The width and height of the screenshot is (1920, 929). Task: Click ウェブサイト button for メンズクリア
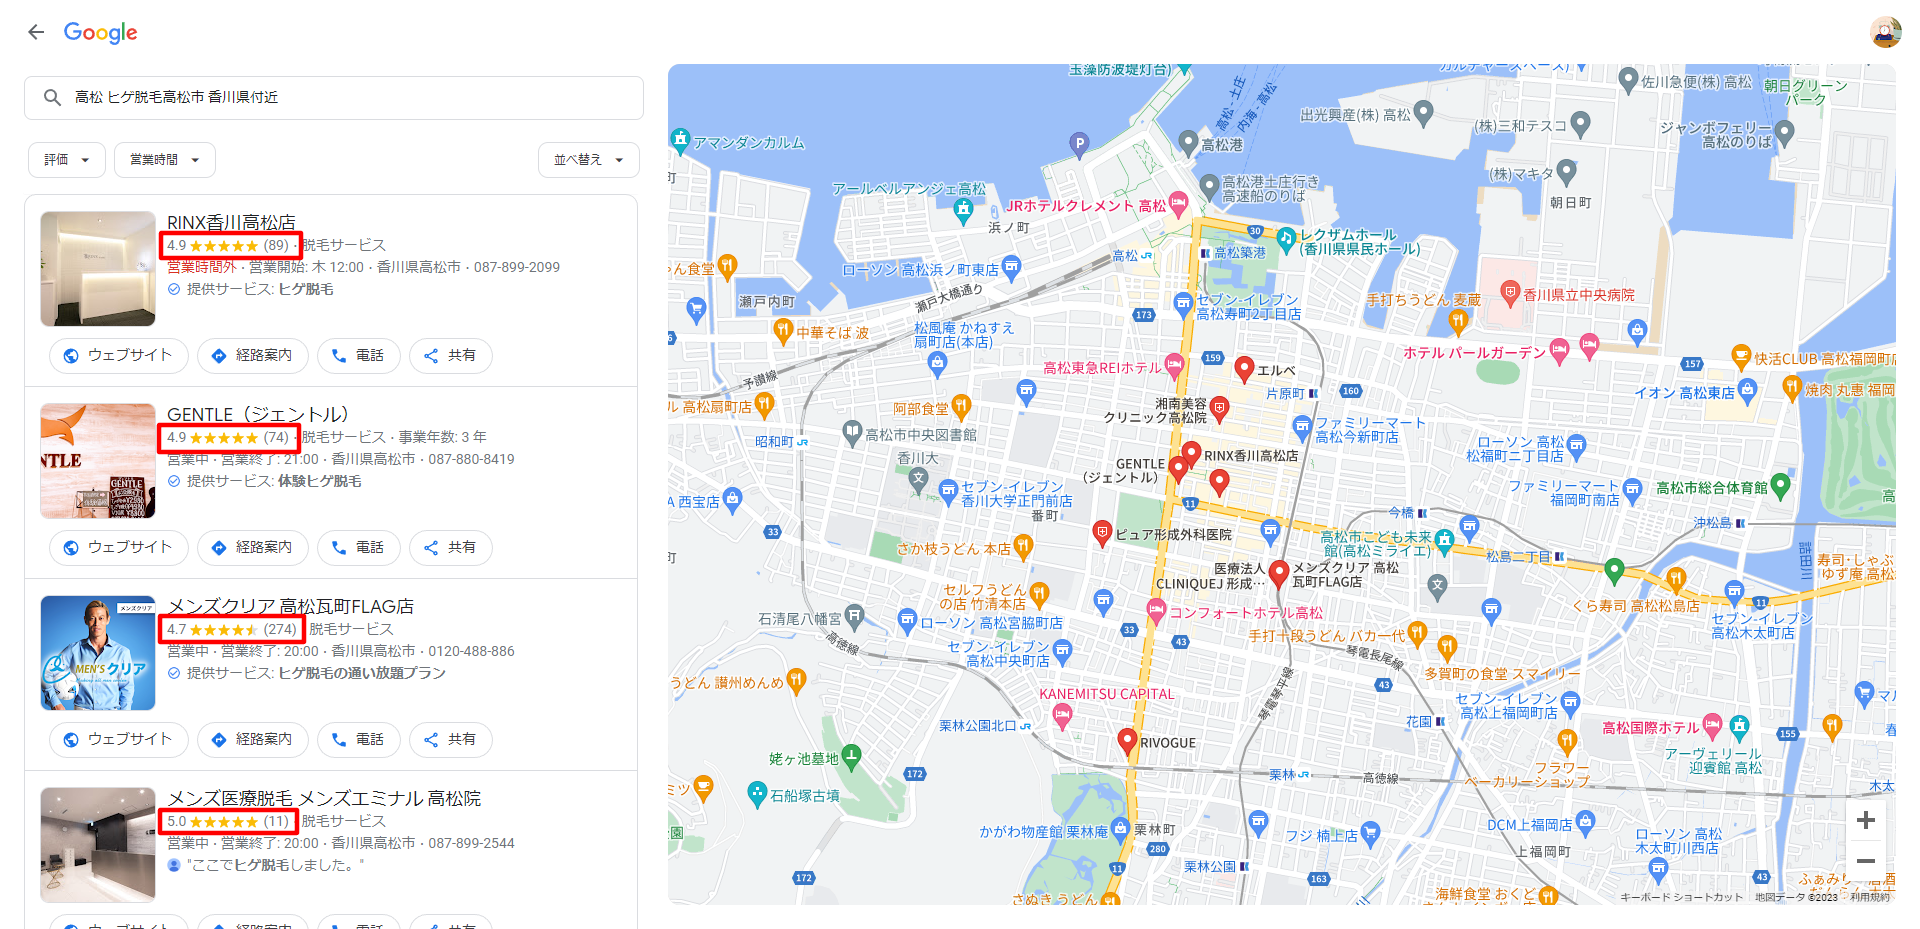[x=119, y=739]
